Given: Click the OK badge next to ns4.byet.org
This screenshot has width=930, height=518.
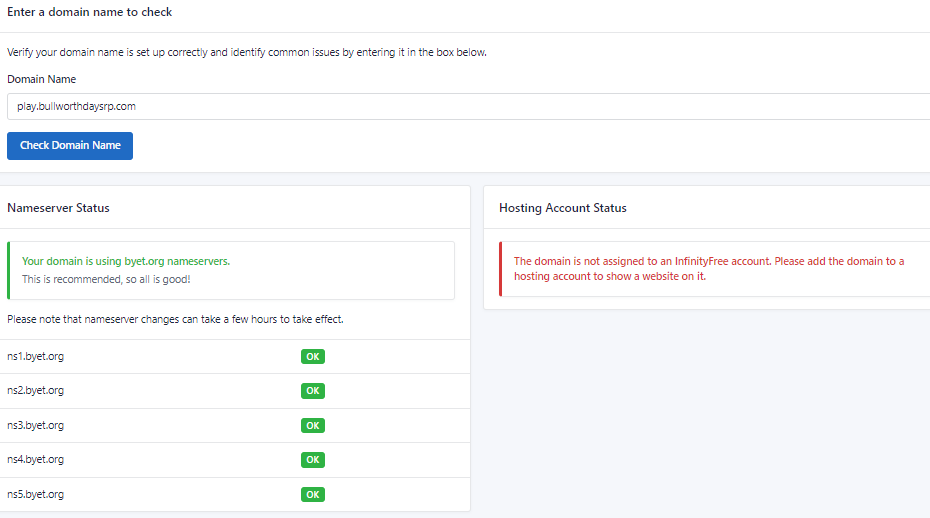Looking at the screenshot, I should pos(313,460).
